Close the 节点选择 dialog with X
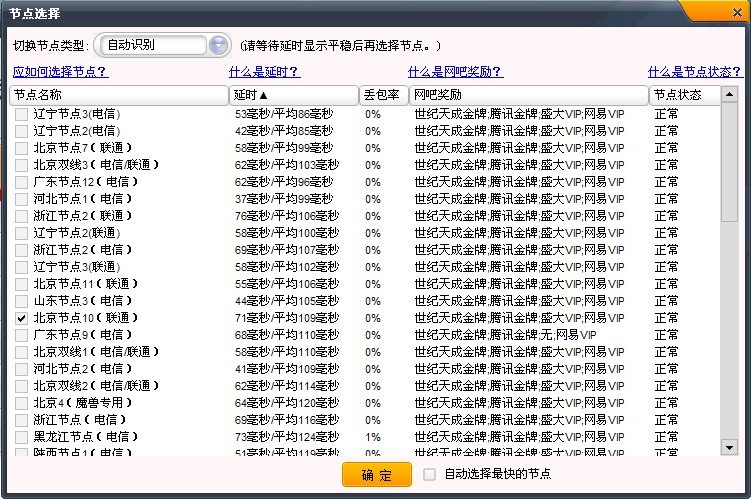This screenshot has width=751, height=500. [737, 13]
